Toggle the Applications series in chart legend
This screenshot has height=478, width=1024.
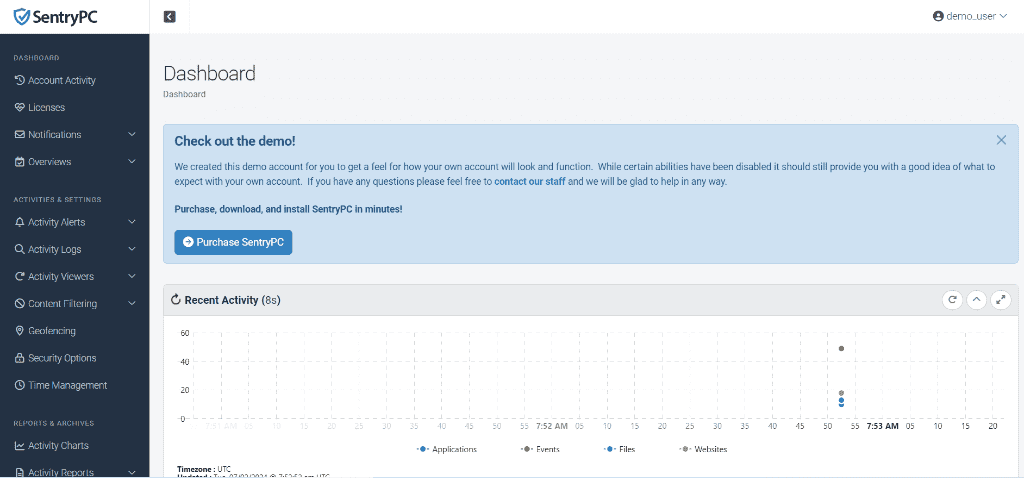click(447, 449)
